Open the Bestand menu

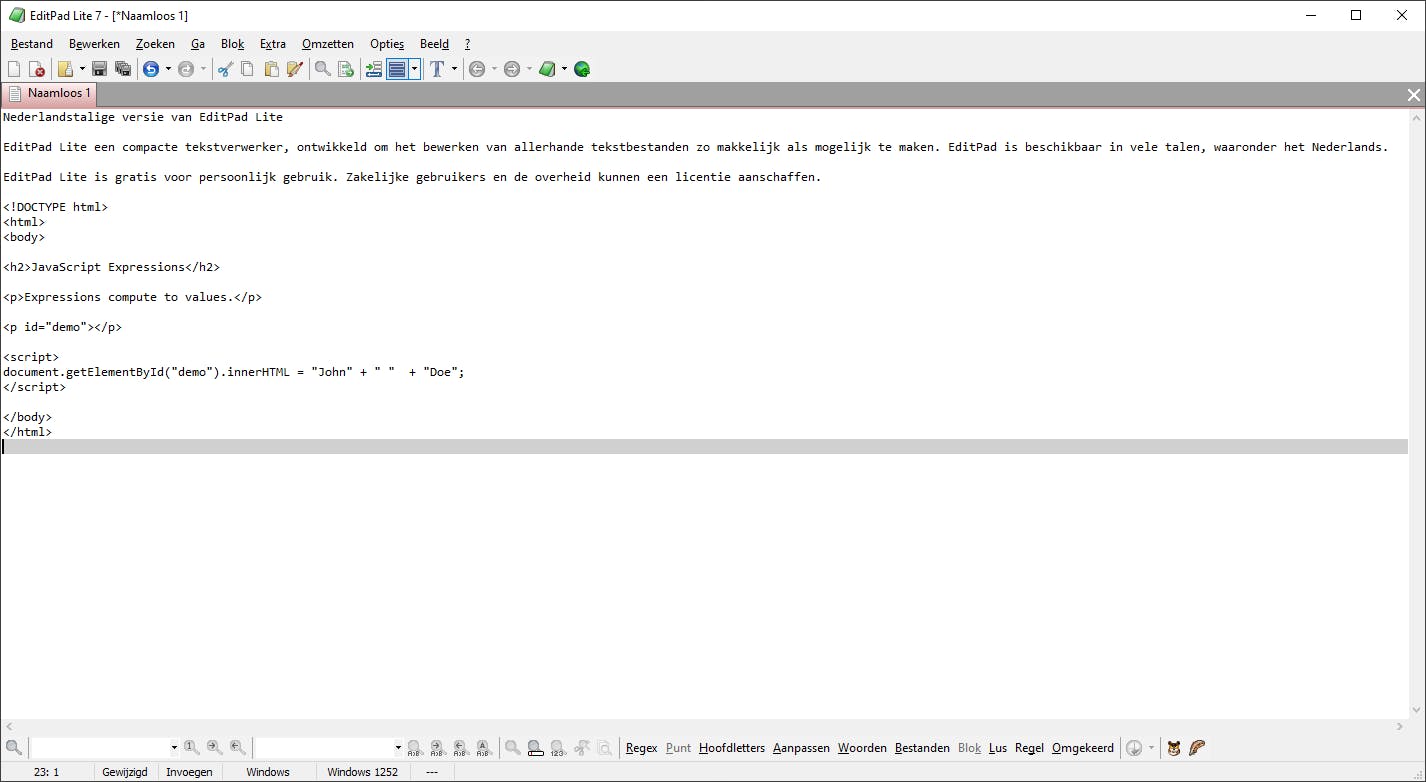tap(32, 44)
